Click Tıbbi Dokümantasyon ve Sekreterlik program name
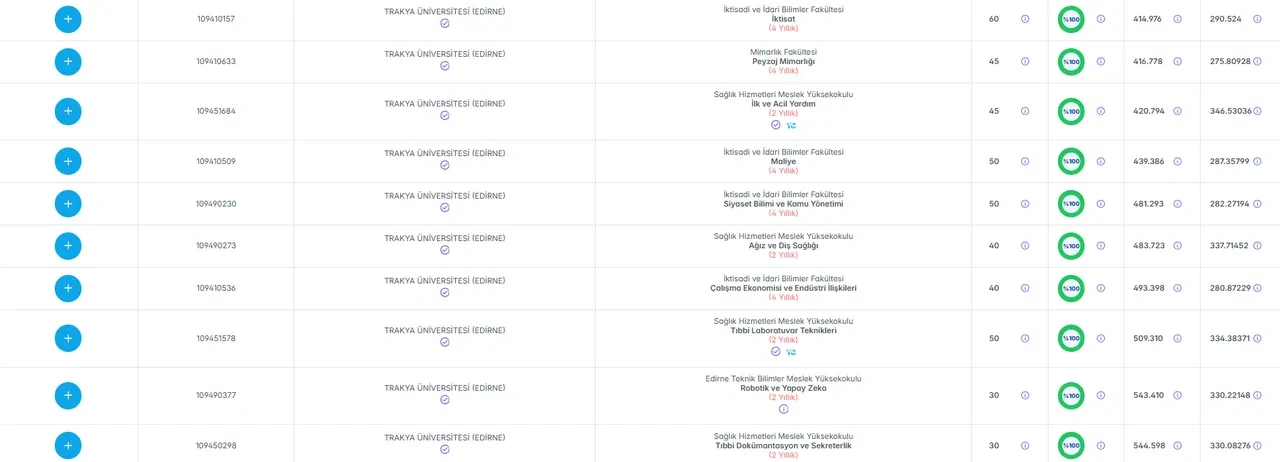The width and height of the screenshot is (1280, 462). [783, 445]
